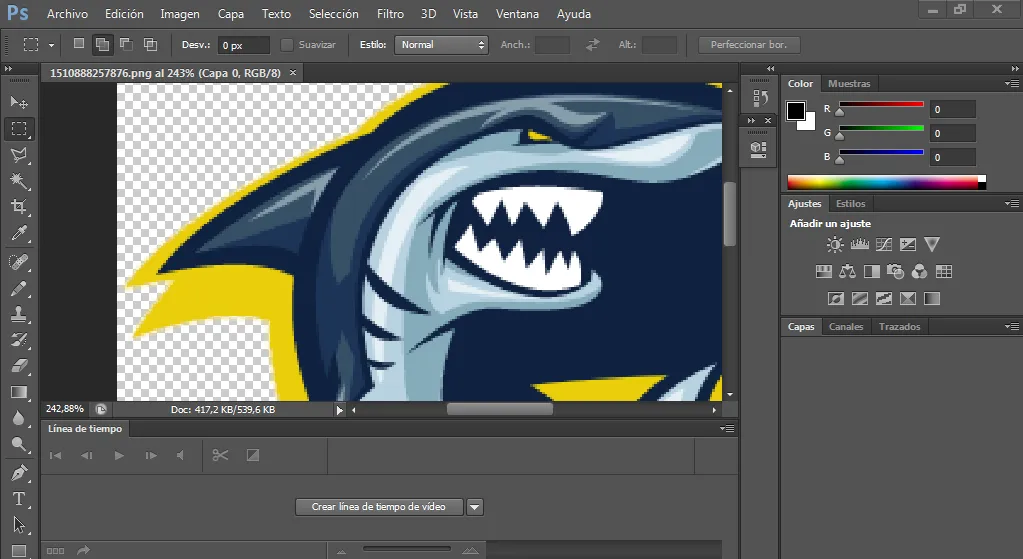Add a Color Balance adjustment

847,271
